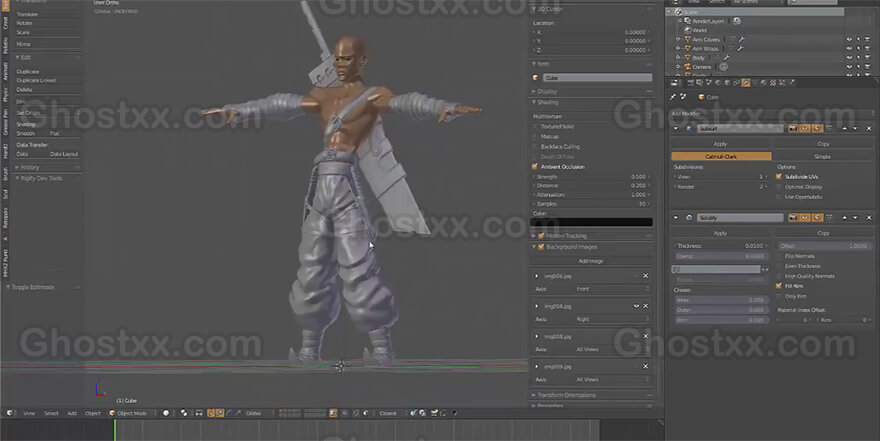This screenshot has width=880, height=441.
Task: Toggle the Ambient Occlusion checkbox
Action: [x=535, y=167]
